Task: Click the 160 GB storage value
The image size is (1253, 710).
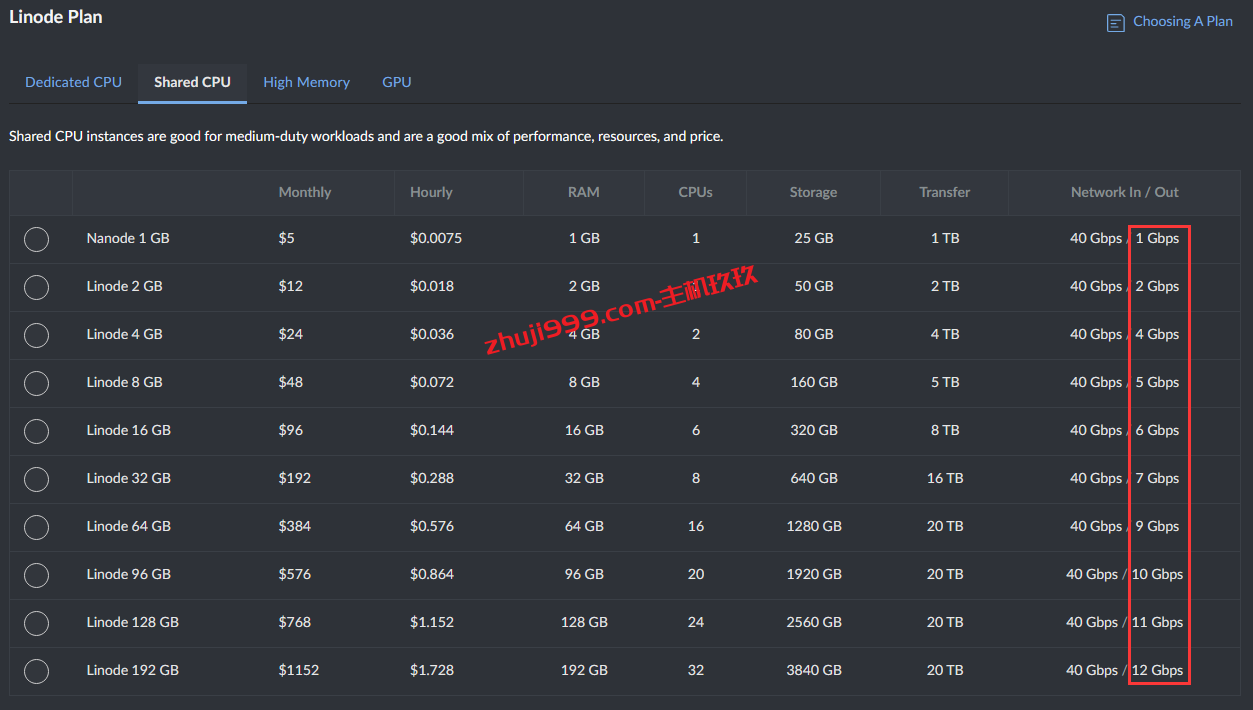Action: point(814,382)
